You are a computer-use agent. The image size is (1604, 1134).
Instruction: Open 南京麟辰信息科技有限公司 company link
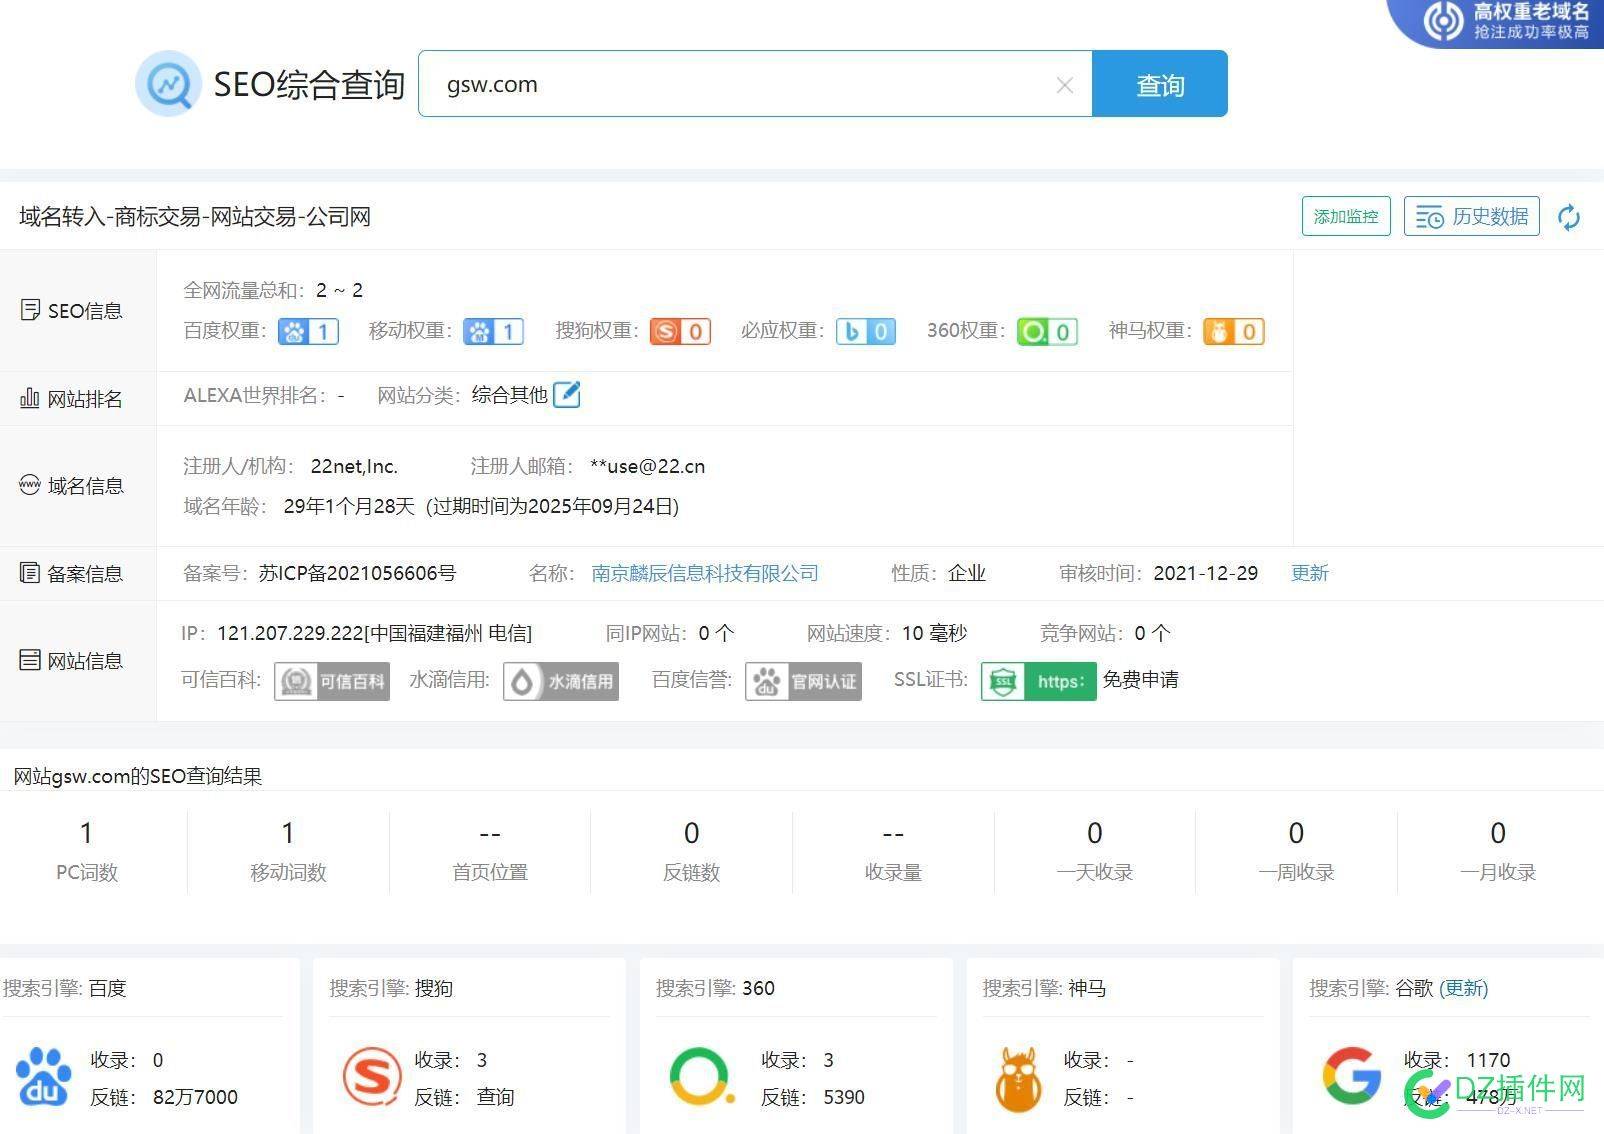pos(705,573)
